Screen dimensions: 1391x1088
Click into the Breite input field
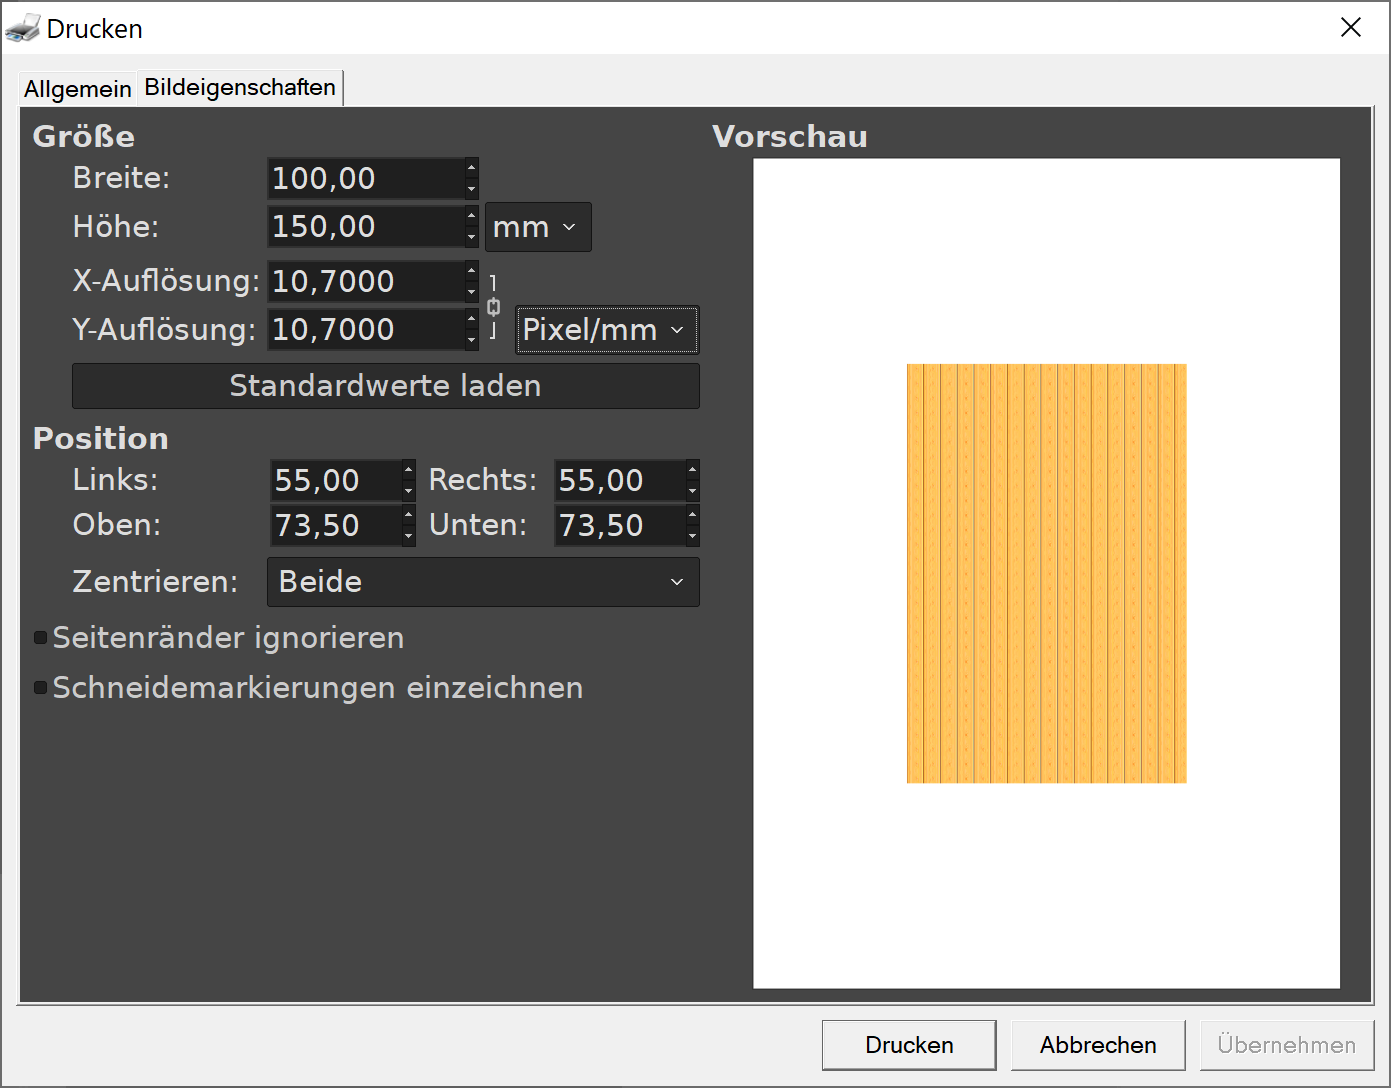pos(366,179)
